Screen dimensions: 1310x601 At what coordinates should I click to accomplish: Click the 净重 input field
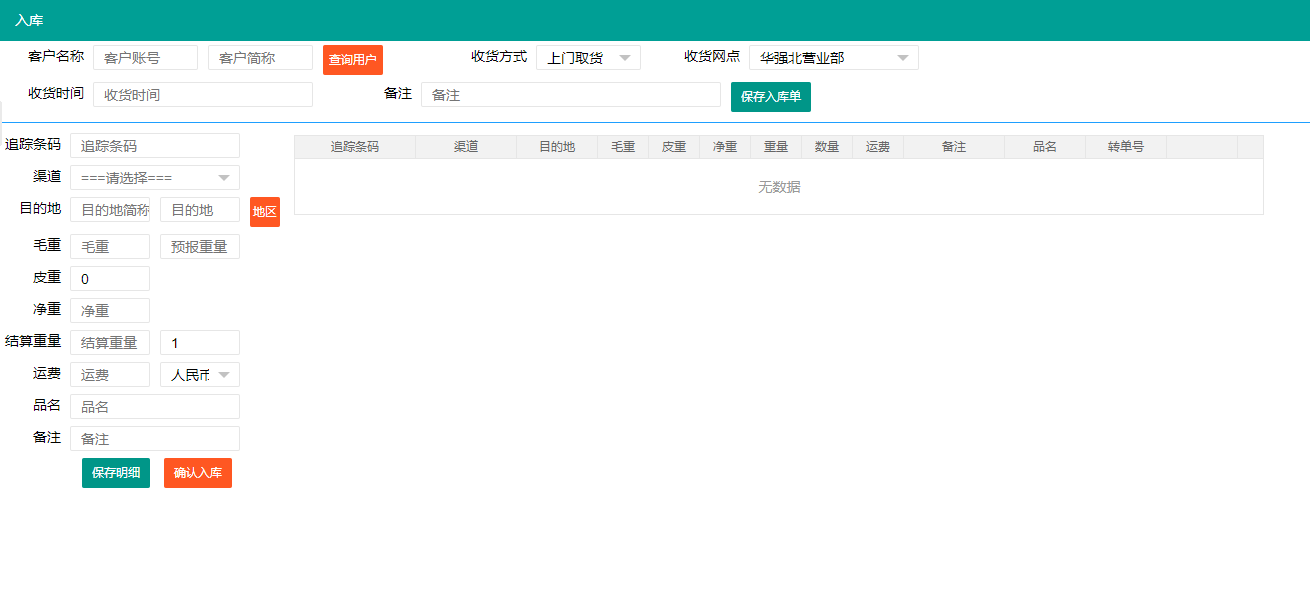coord(110,311)
